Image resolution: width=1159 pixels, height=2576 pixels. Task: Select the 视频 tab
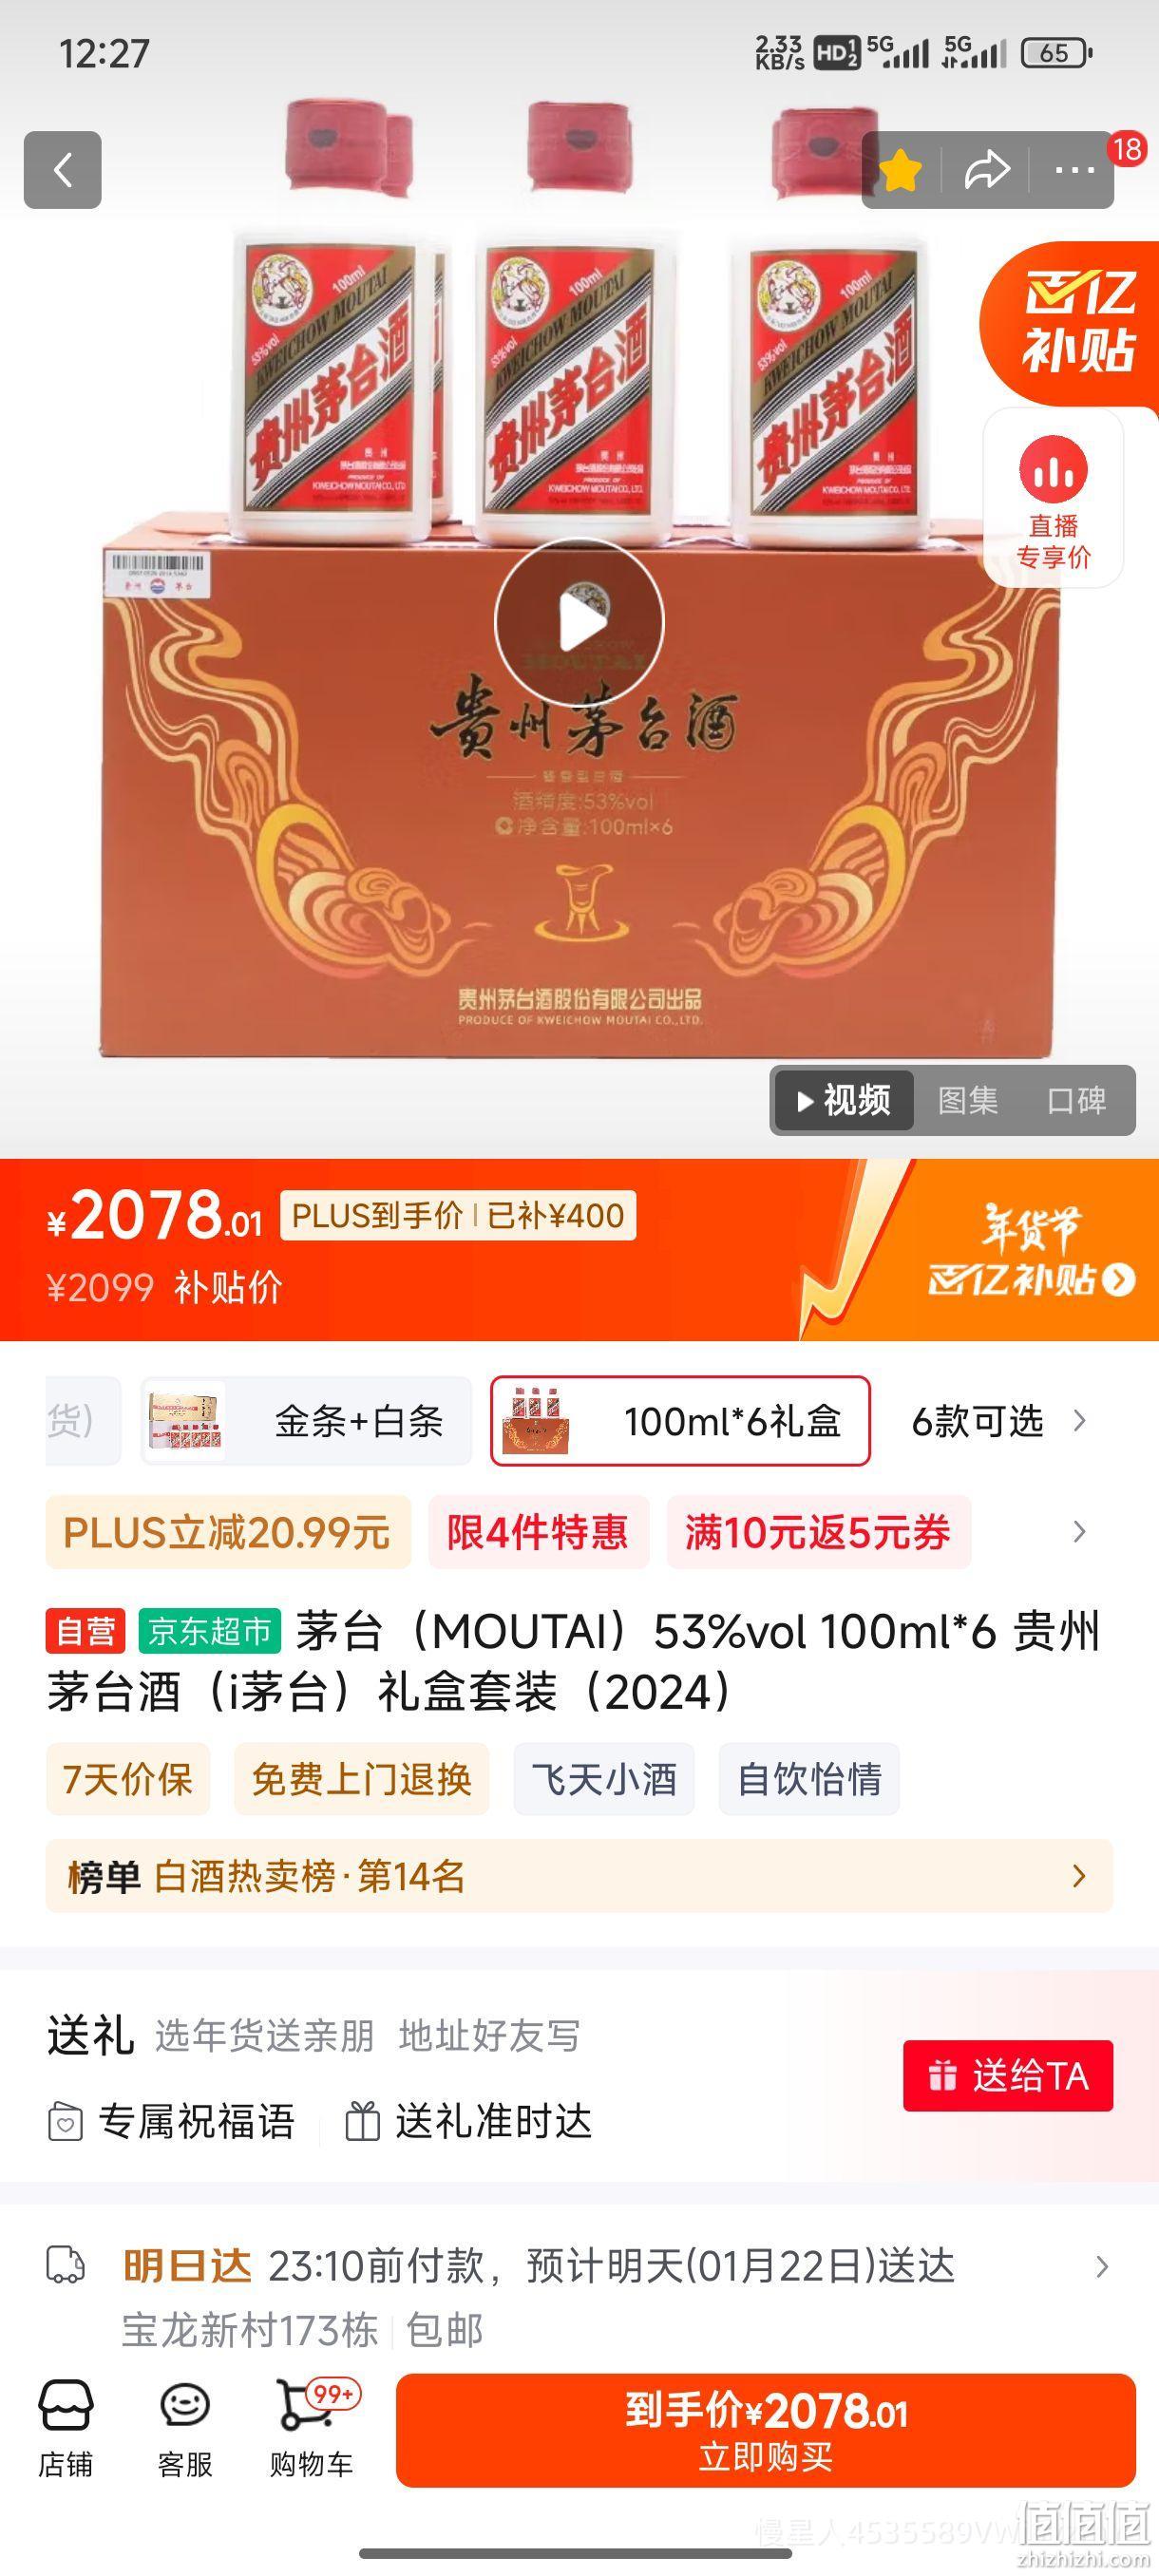click(844, 1100)
